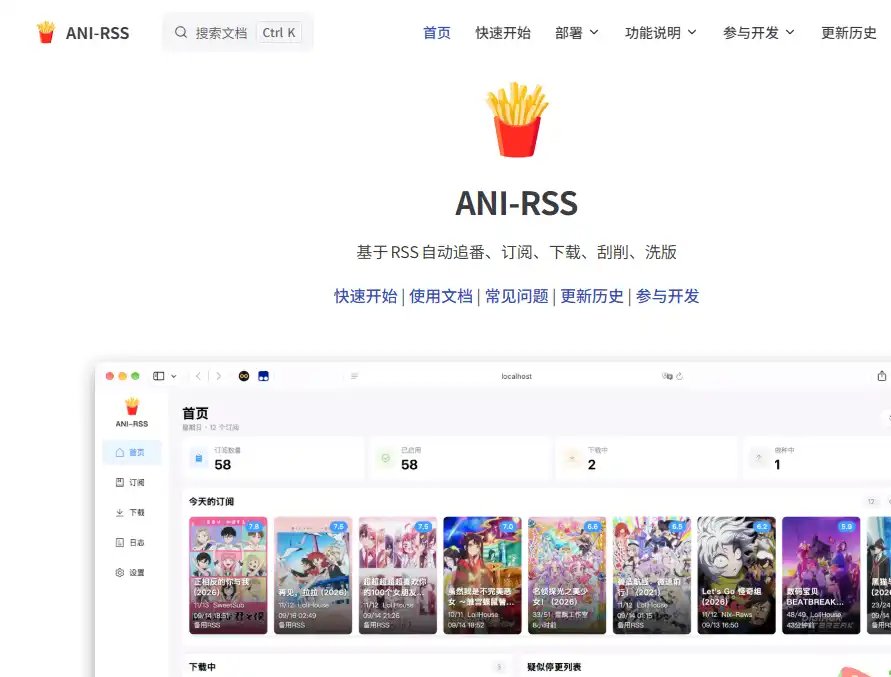The image size is (891, 677).
Task: Click the 做种中 upload arrow stat icon
Action: pos(759,458)
